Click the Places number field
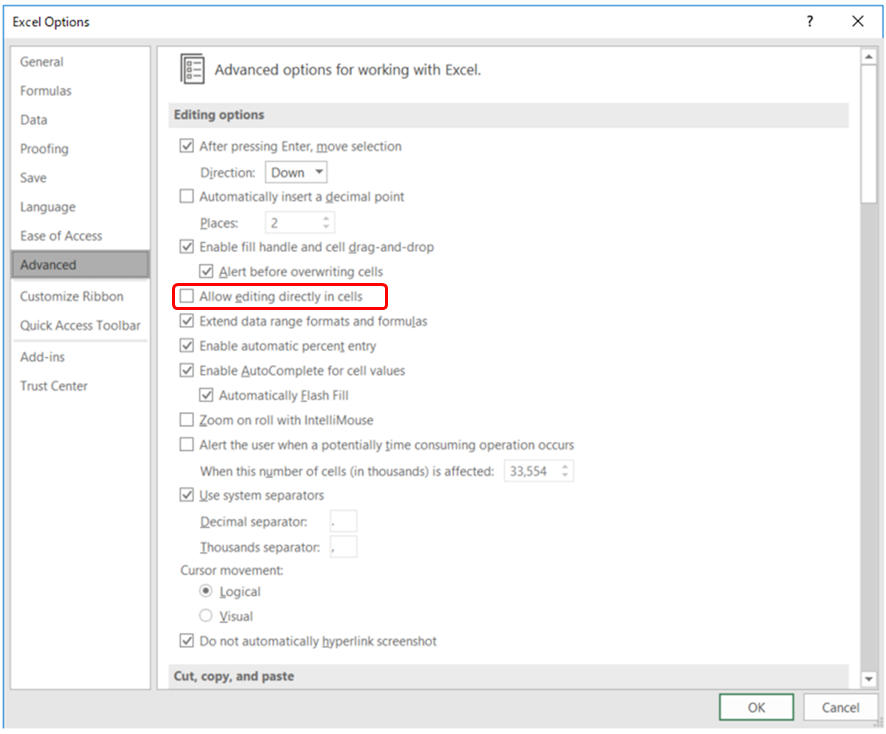Viewport: 886px width, 734px height. 294,223
